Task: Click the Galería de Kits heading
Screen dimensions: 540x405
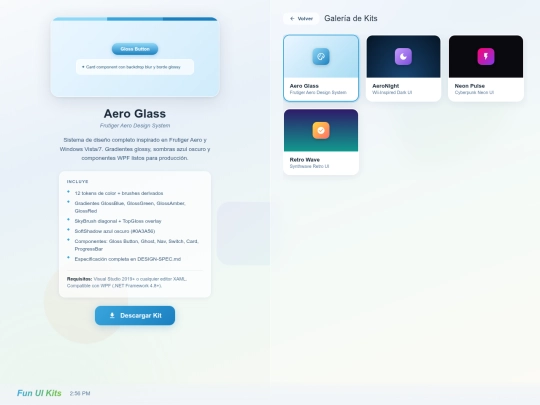Action: [351, 19]
